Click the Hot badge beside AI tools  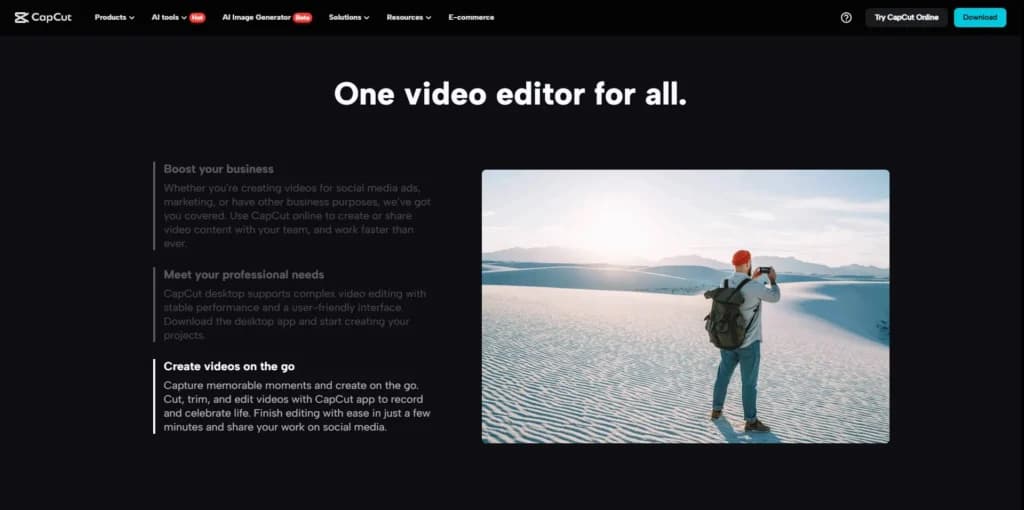point(197,18)
